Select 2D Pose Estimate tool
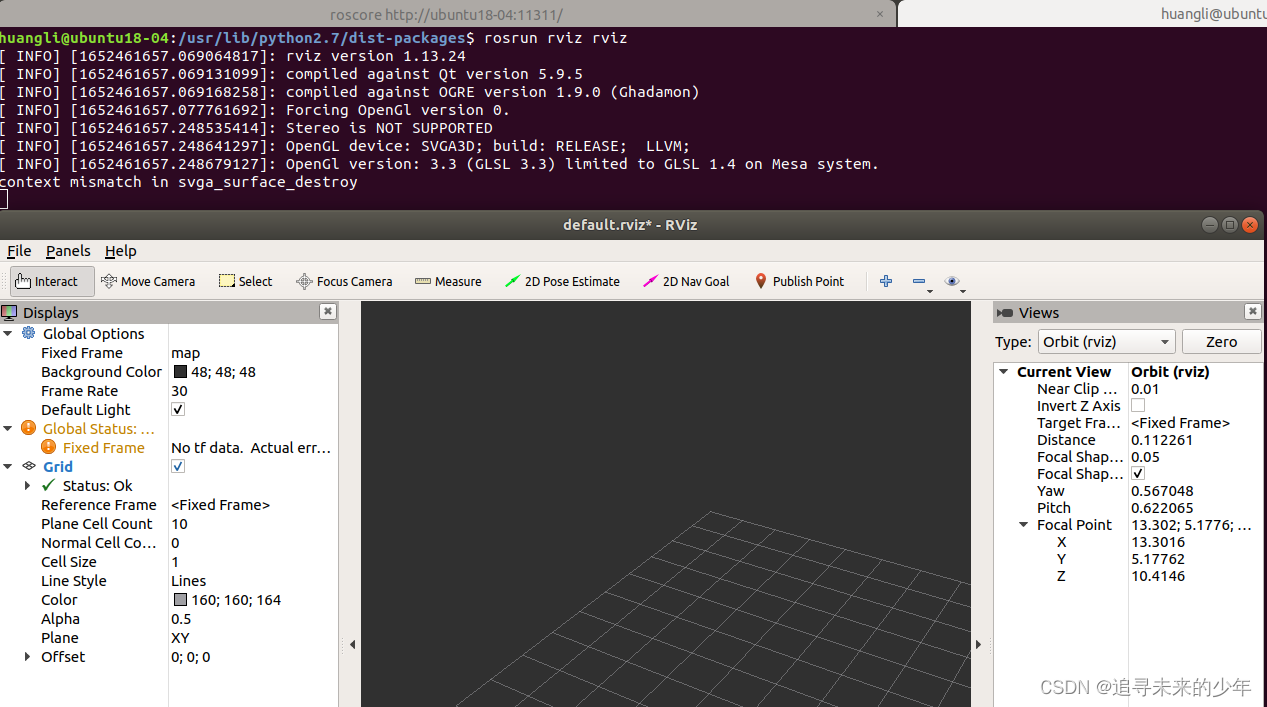 (562, 281)
